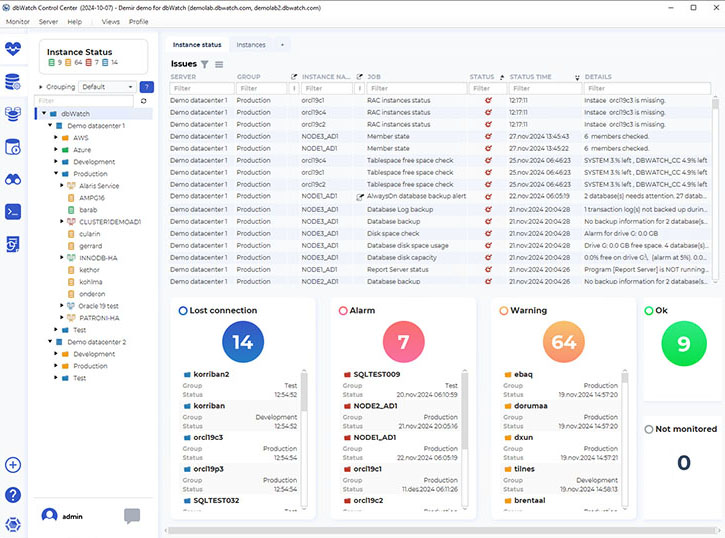Select the Not monitored status circle
The image size is (725, 538).
(649, 429)
